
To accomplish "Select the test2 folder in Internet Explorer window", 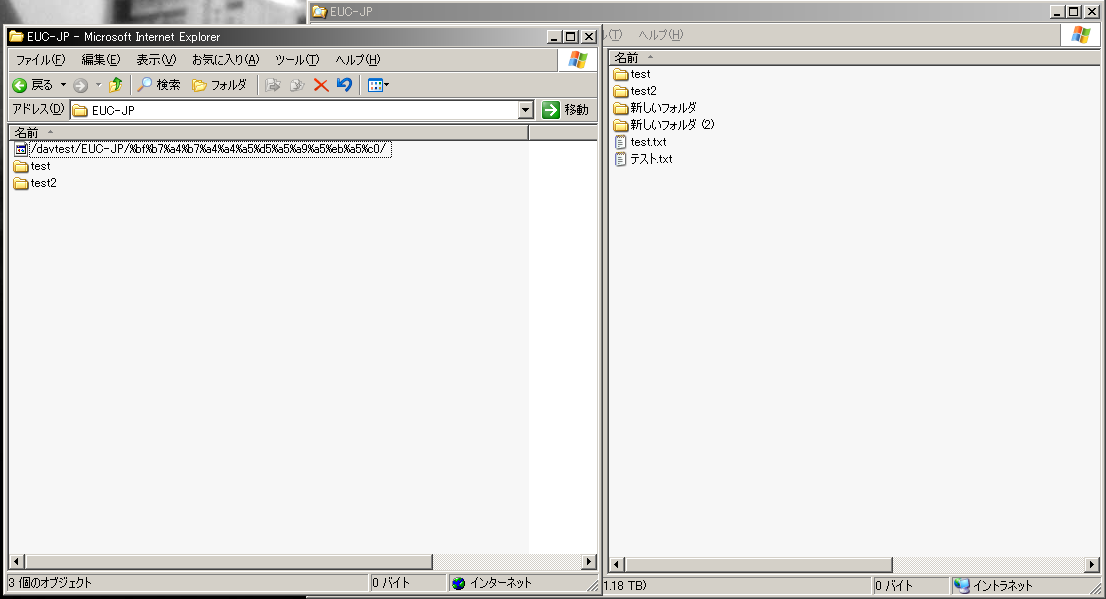I will coord(35,183).
